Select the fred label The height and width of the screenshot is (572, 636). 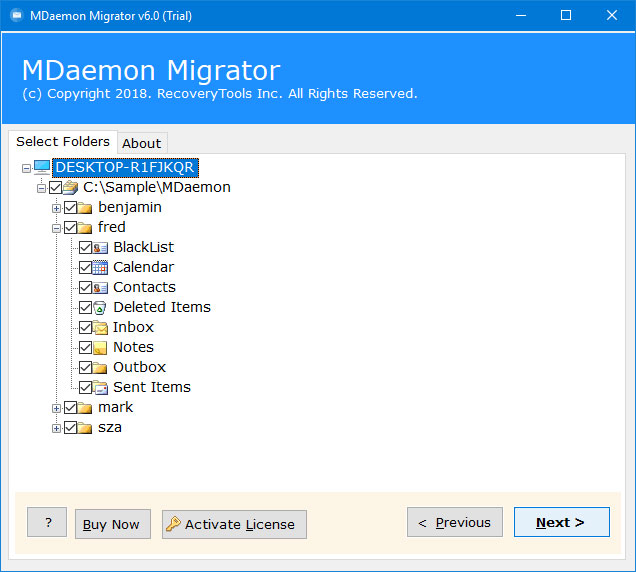[x=112, y=227]
